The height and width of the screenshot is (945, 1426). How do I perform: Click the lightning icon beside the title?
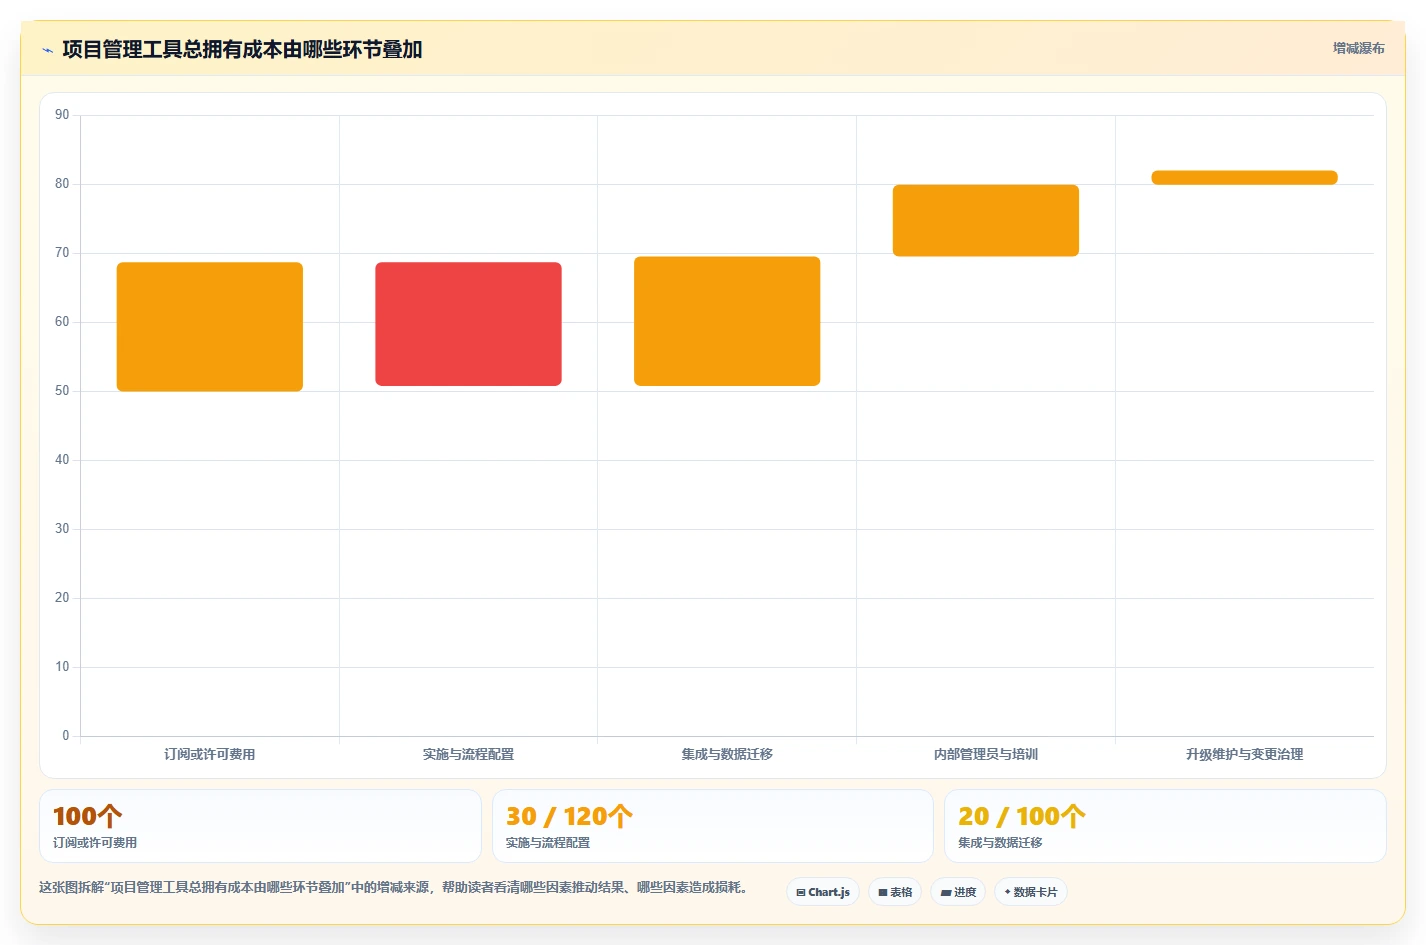tap(47, 50)
